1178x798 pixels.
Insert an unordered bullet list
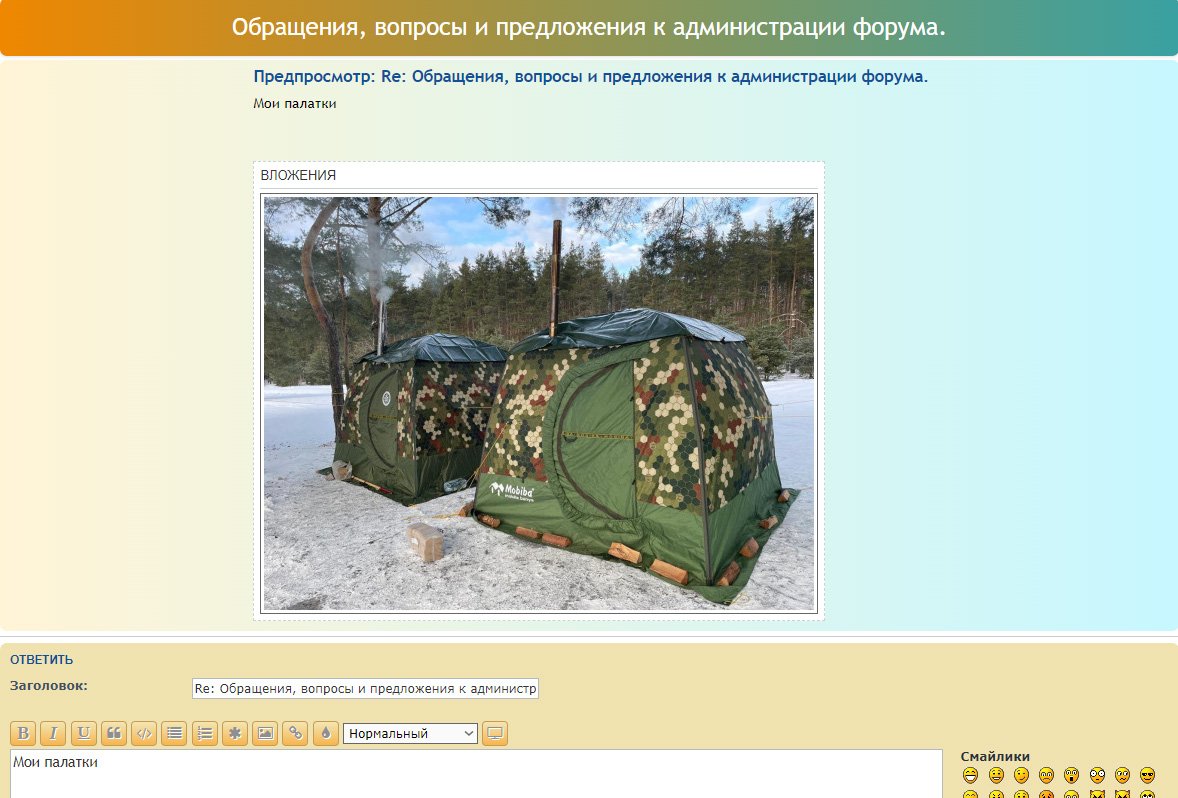[175, 733]
